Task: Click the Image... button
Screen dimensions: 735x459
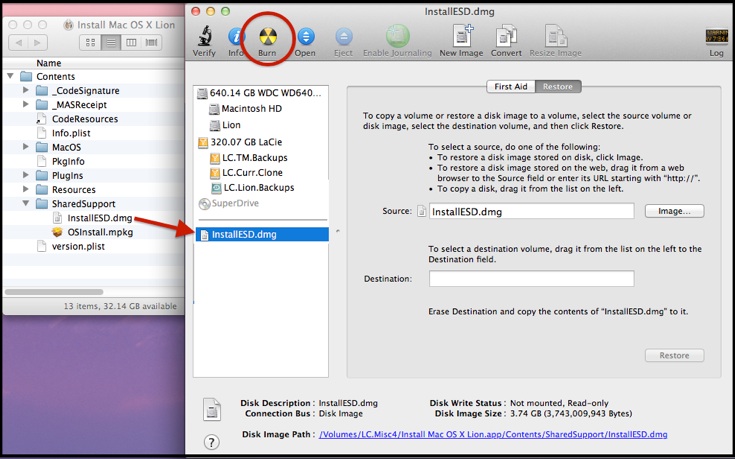Action: (674, 211)
